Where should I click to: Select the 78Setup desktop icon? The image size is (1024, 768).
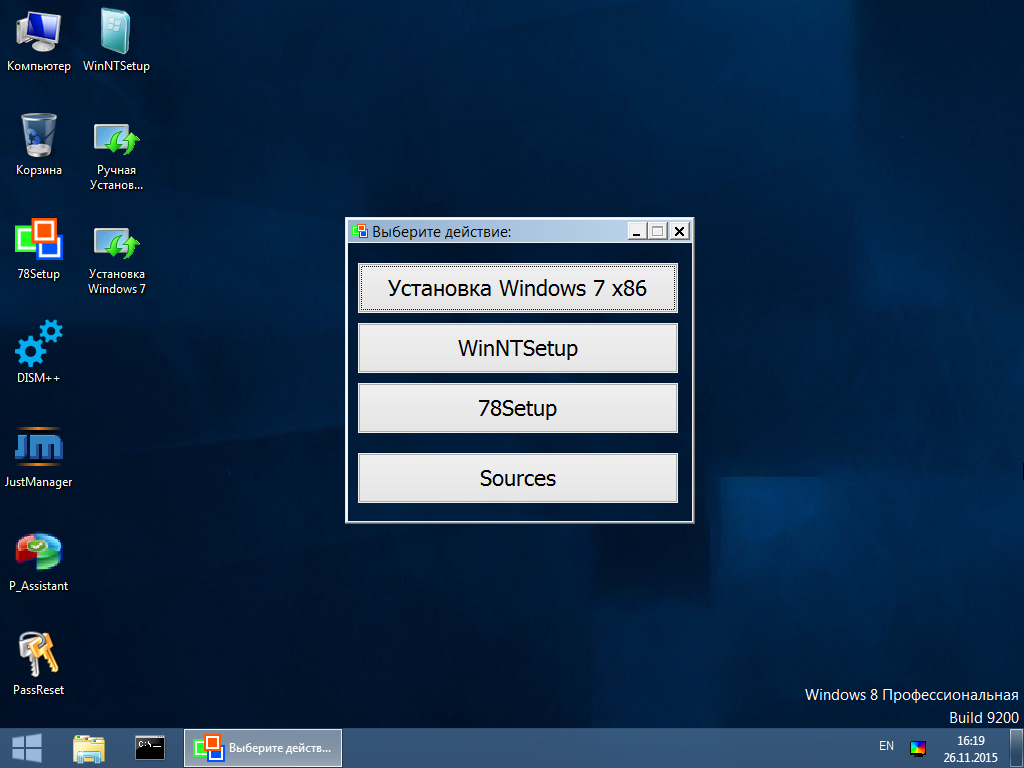pos(39,248)
